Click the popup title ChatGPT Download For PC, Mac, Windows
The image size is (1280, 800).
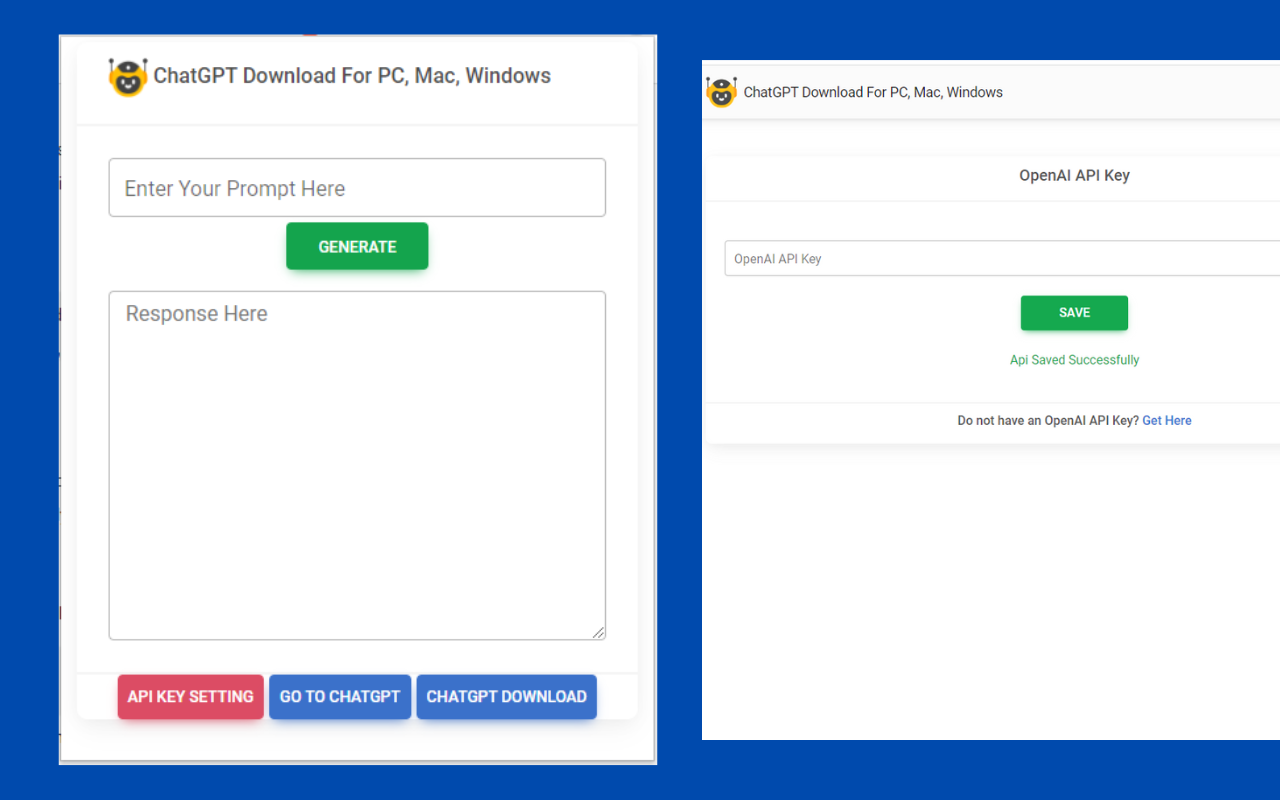(x=352, y=76)
